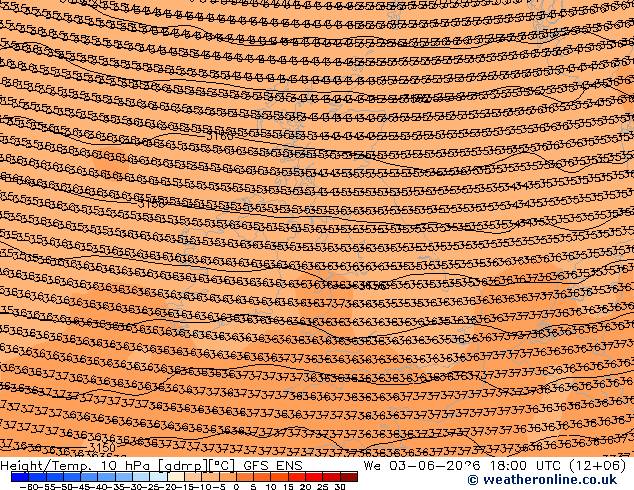Click the darkest blue legend swatch below -60
Screen dimensions: 634x490
20,477
